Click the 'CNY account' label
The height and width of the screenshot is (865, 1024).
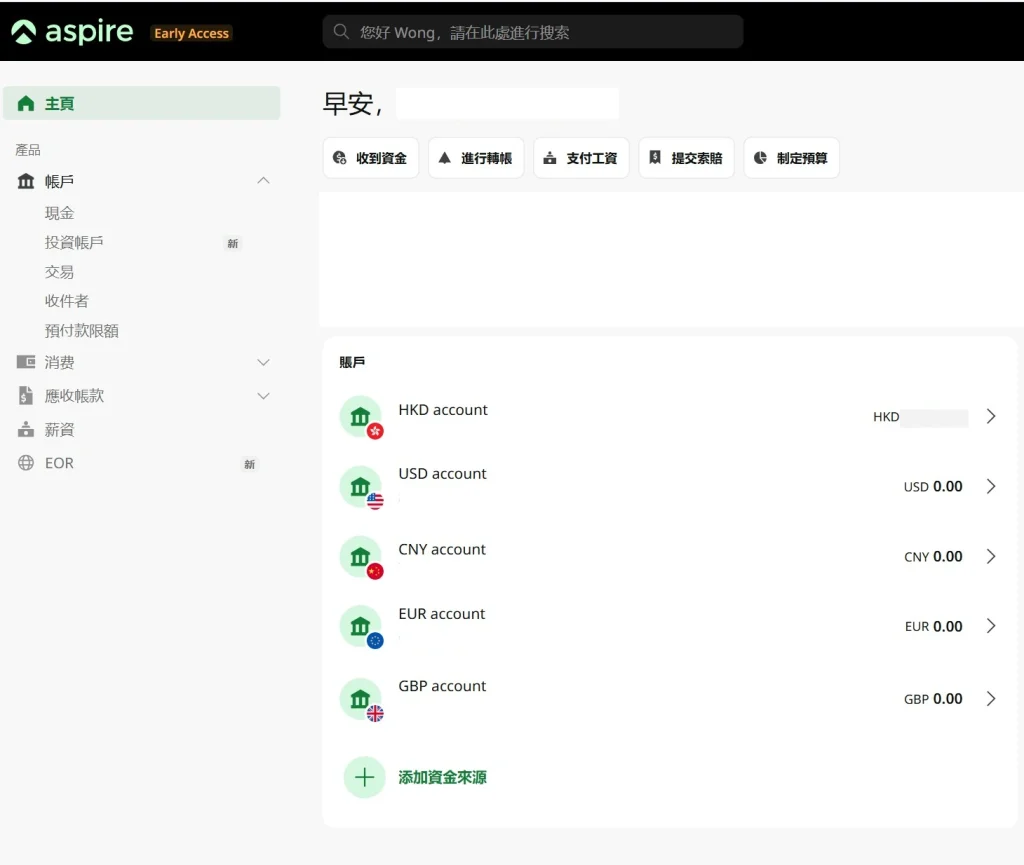(x=442, y=549)
